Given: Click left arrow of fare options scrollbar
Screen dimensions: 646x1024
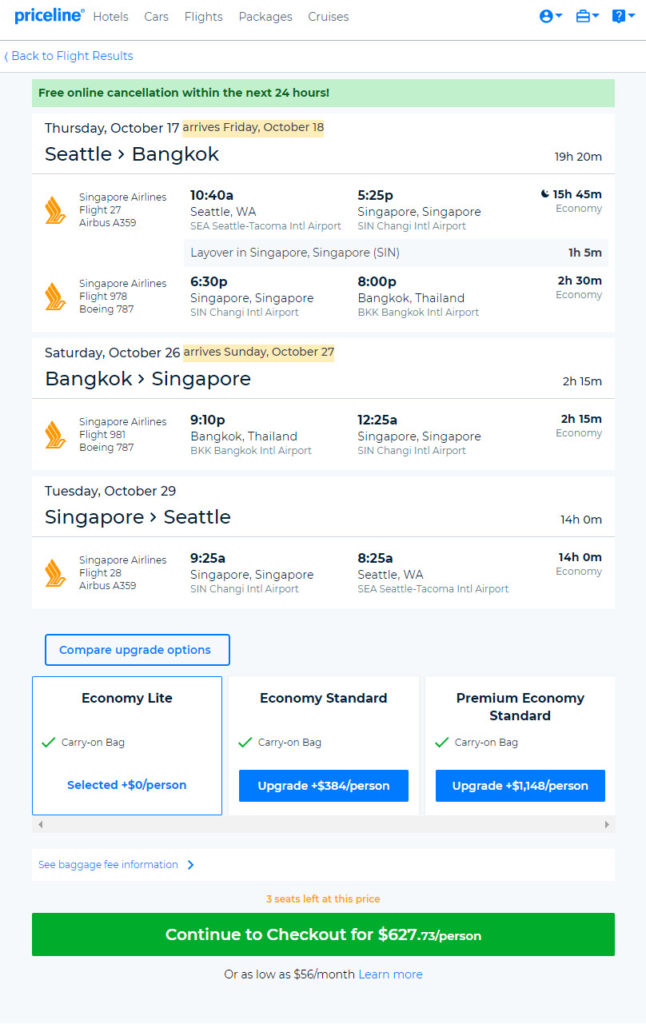Looking at the screenshot, I should (40, 825).
